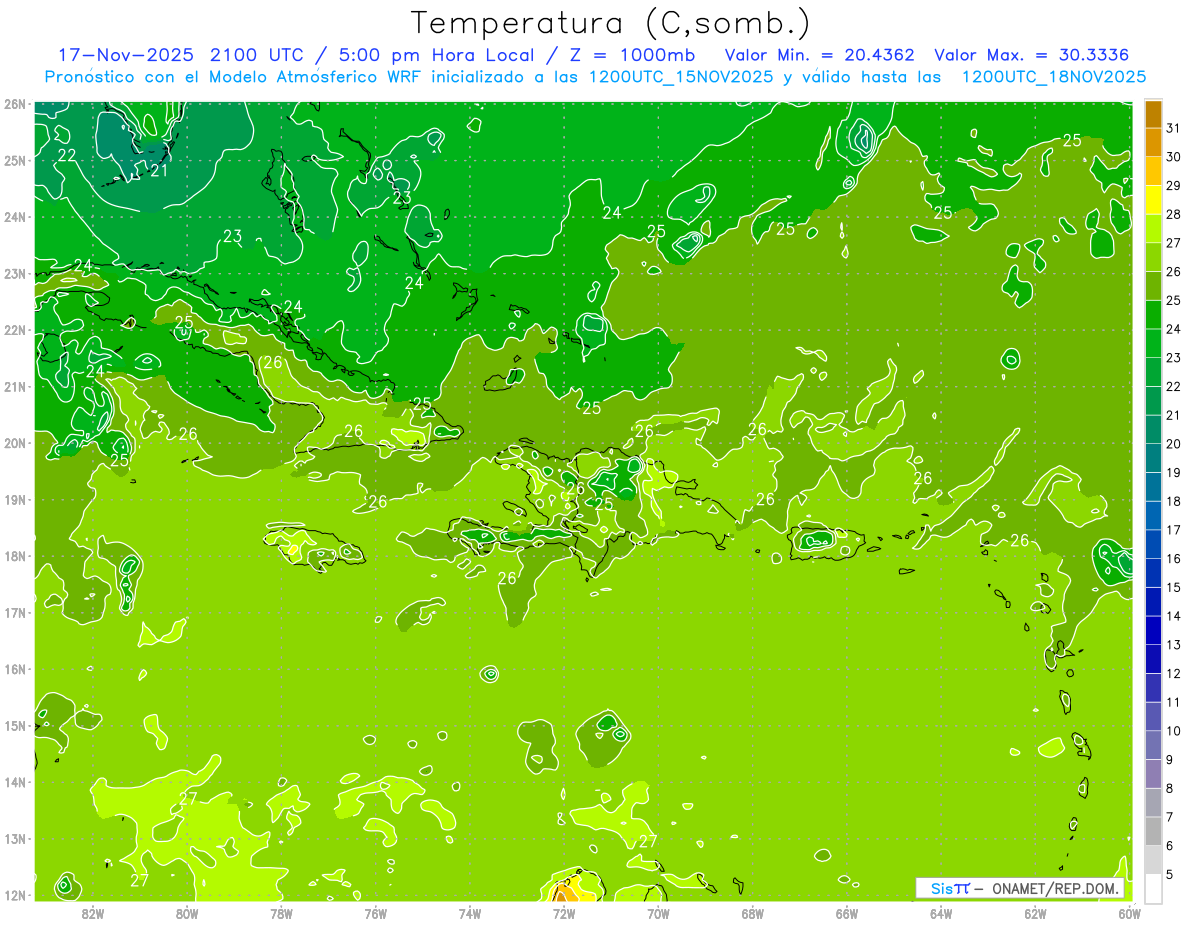Click the gray legend swatch between 6 and 7

click(1153, 832)
